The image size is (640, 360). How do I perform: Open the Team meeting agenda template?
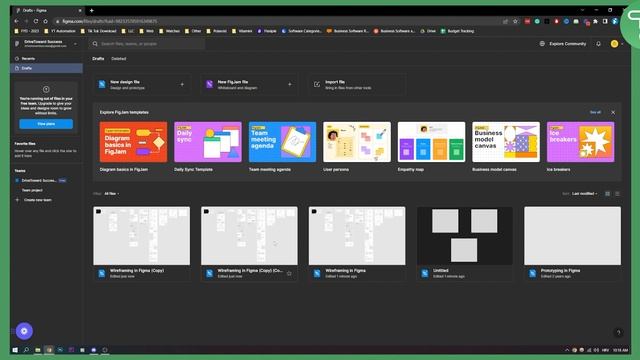(282, 142)
